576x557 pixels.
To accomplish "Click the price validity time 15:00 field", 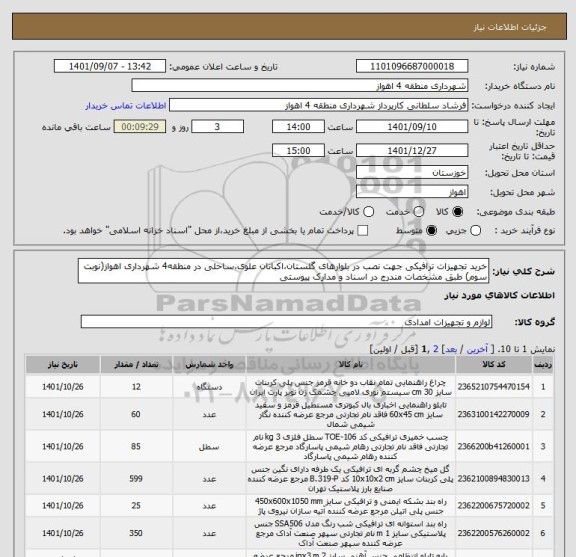I will point(298,151).
